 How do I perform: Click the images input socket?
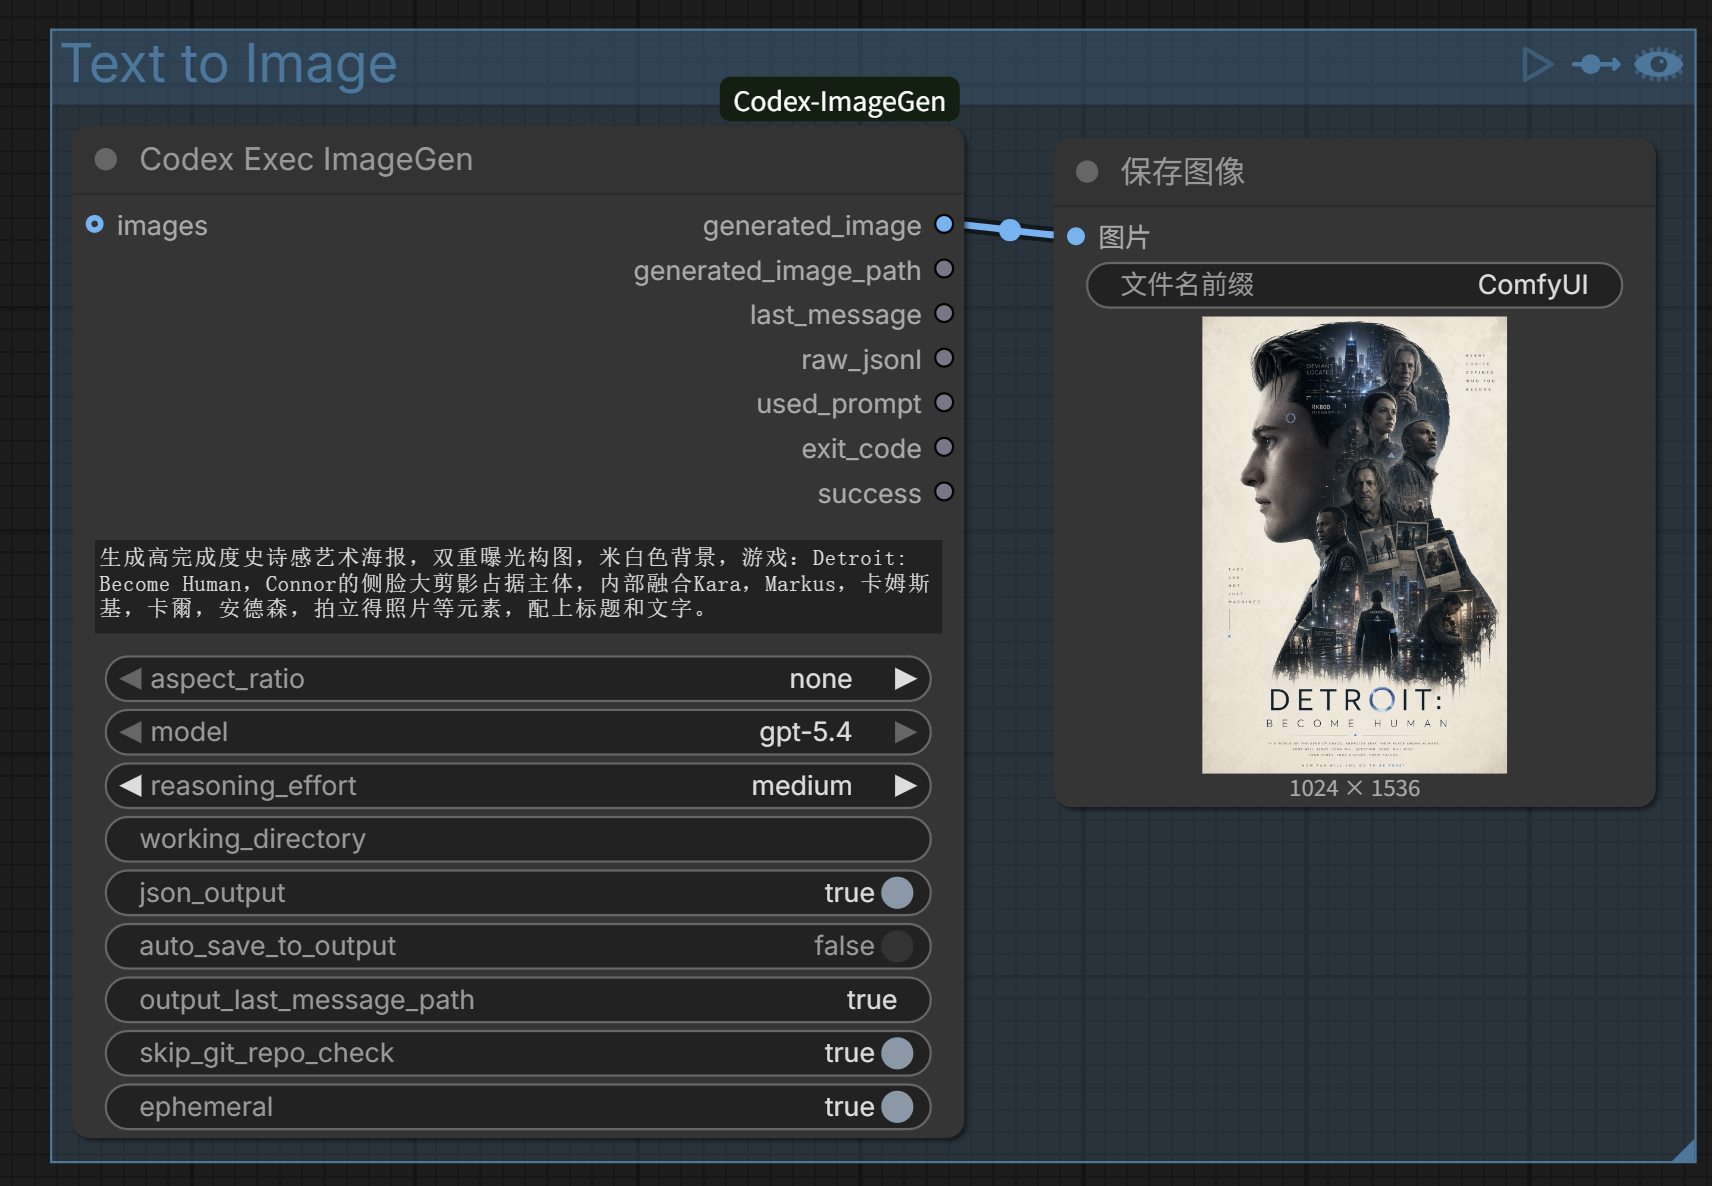coord(95,225)
